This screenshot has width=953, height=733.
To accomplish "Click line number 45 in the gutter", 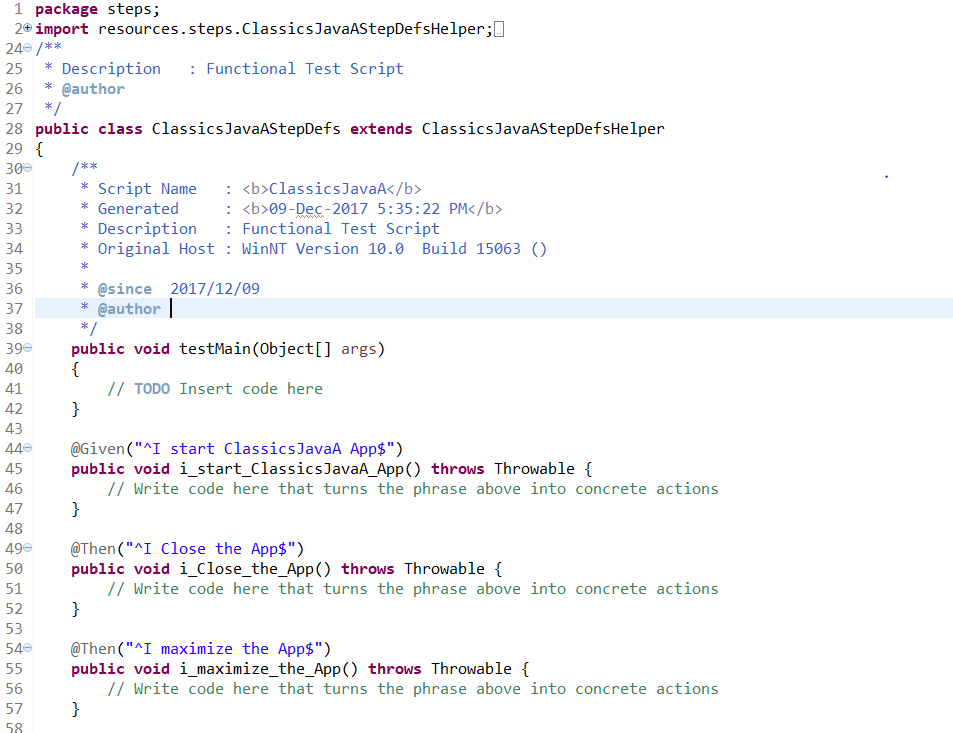I will (x=14, y=468).
